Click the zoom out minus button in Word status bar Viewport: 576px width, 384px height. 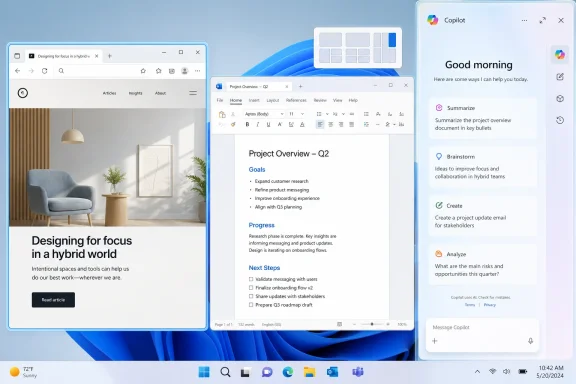354,324
